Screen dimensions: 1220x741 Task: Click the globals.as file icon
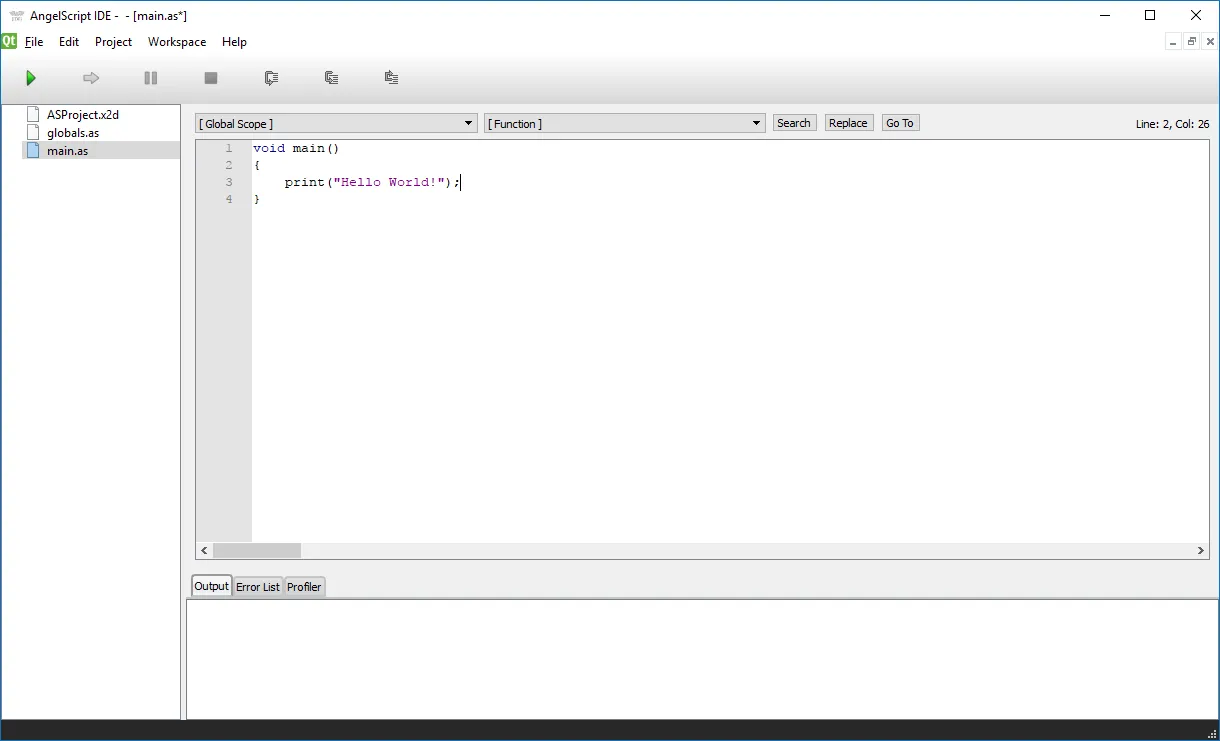(33, 132)
